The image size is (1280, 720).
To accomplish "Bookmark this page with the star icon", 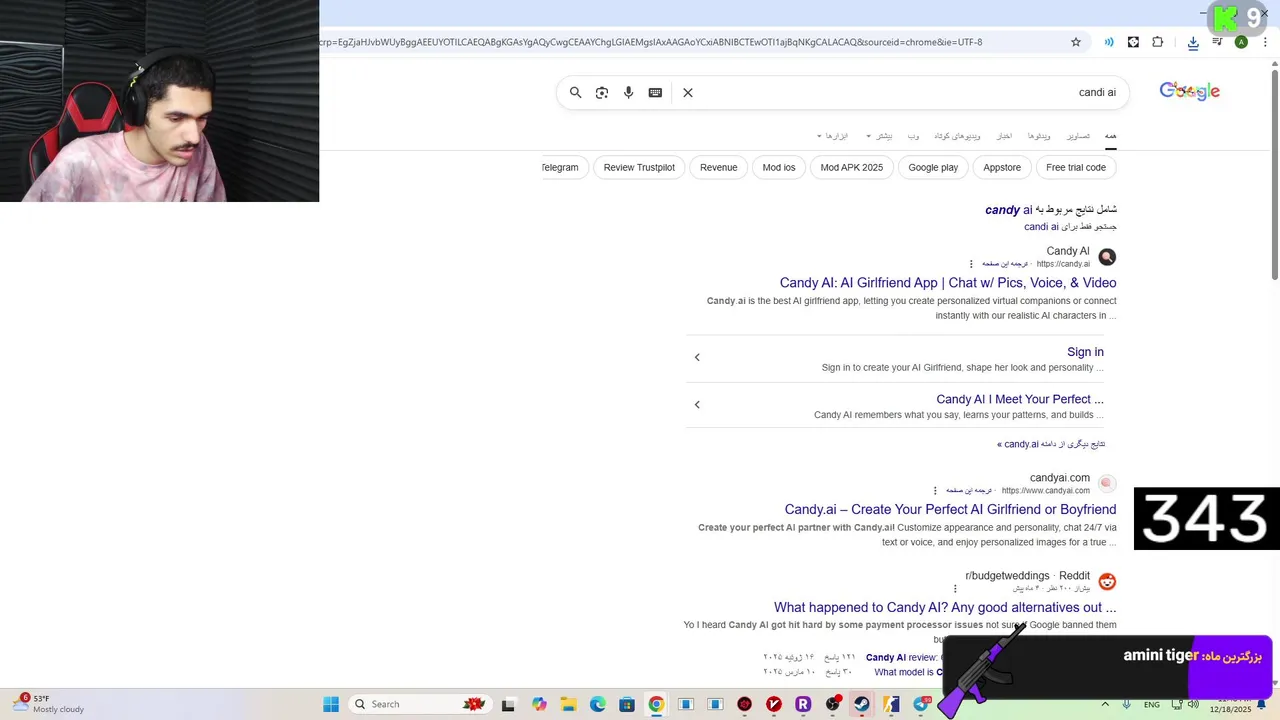I will click(x=1076, y=42).
